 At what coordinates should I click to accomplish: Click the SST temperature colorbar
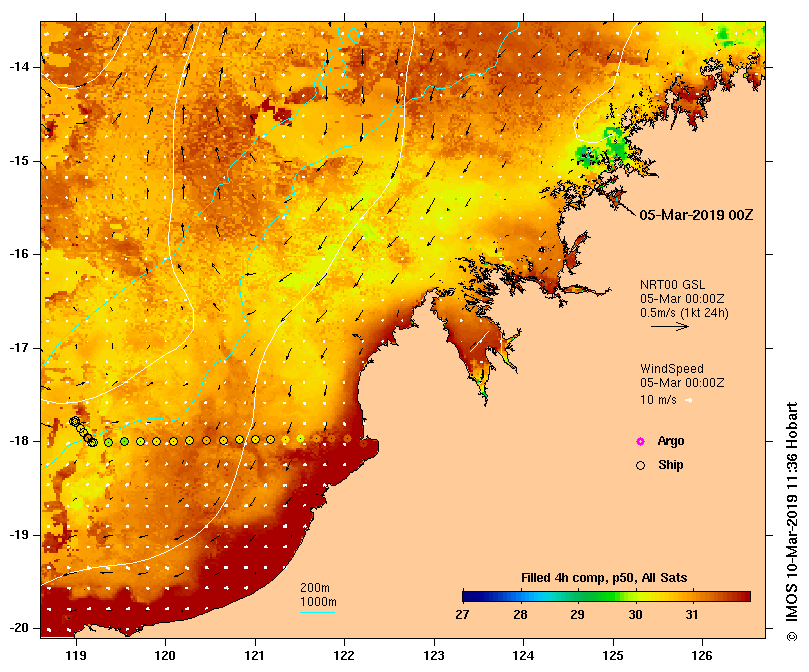point(606,597)
